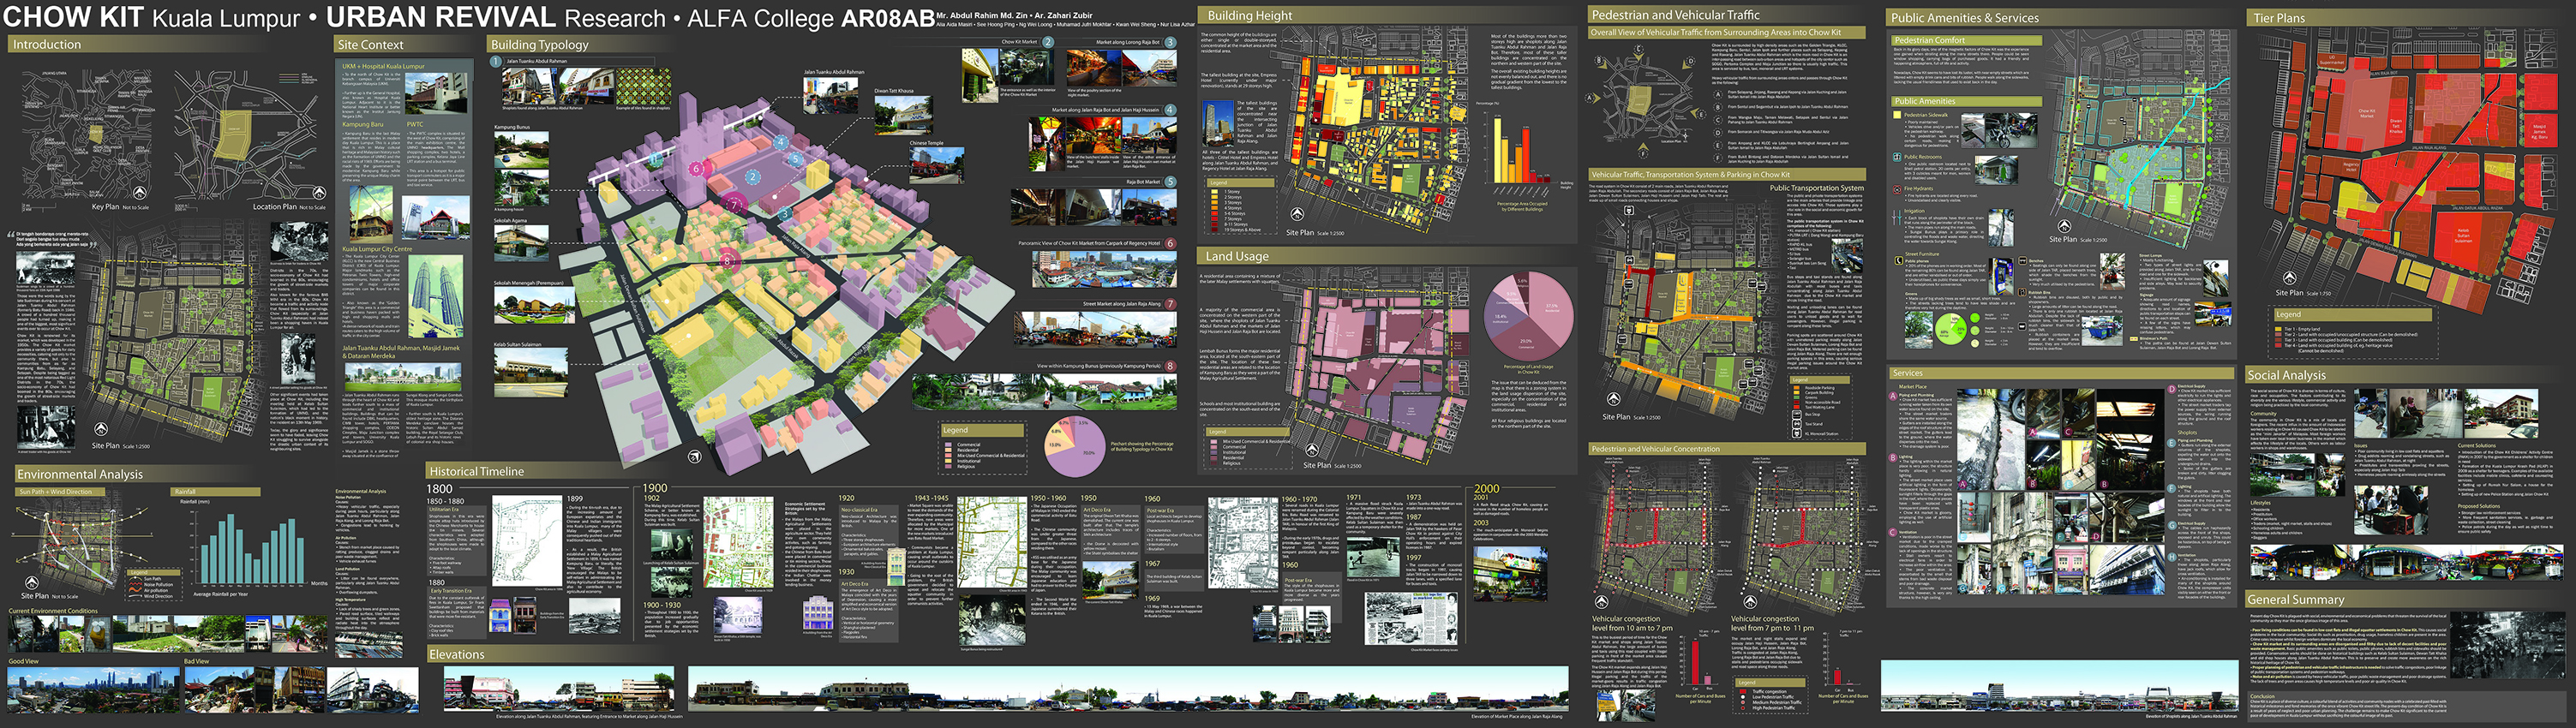The width and height of the screenshot is (2576, 728).
Task: Click the Land Usage percentage pie chart
Action: click(x=1528, y=317)
